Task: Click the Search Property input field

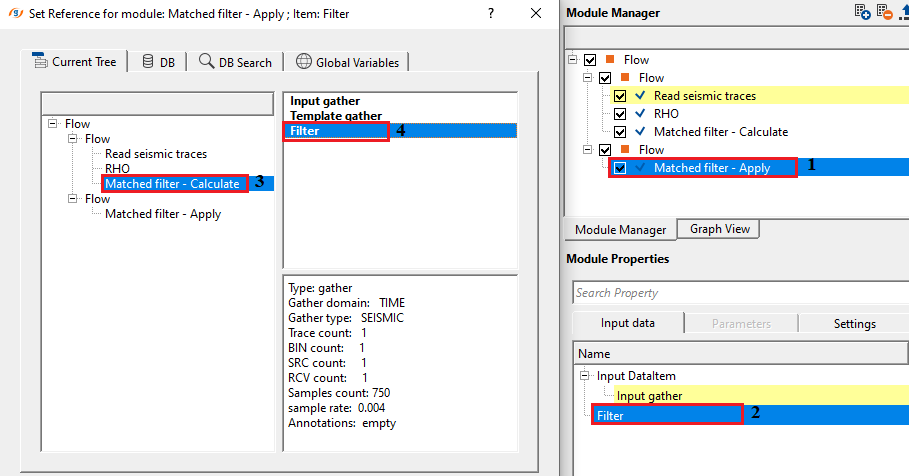Action: click(740, 293)
